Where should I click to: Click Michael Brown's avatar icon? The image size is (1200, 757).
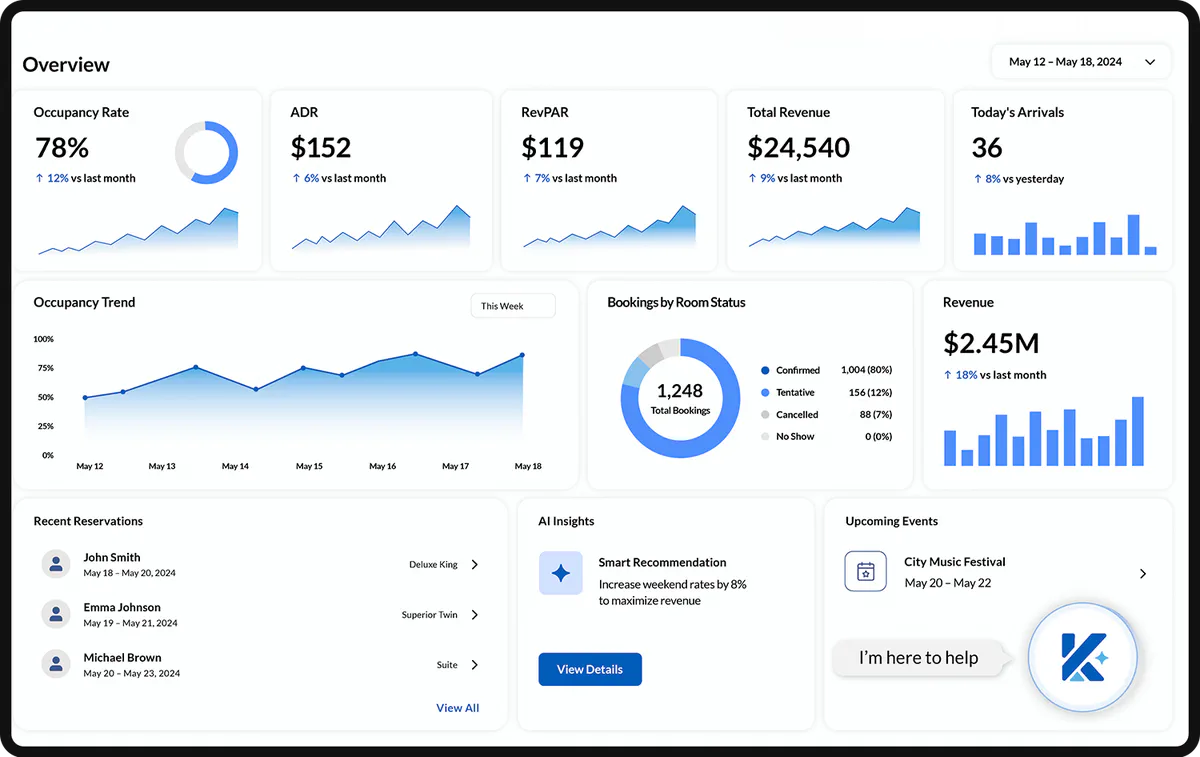coord(56,664)
